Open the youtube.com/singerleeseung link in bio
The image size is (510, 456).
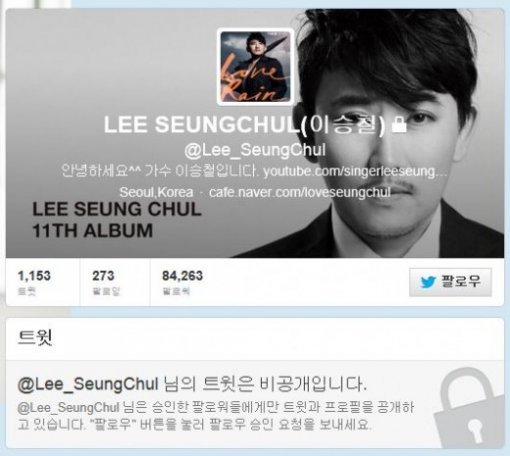point(355,171)
